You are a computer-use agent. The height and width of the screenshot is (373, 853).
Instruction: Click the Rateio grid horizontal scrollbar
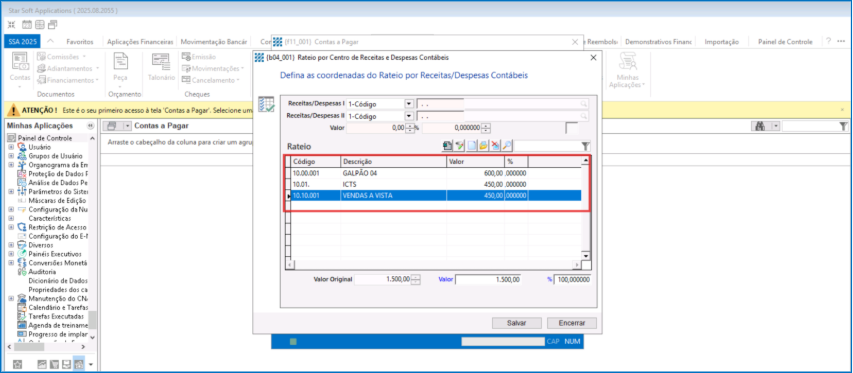434,264
